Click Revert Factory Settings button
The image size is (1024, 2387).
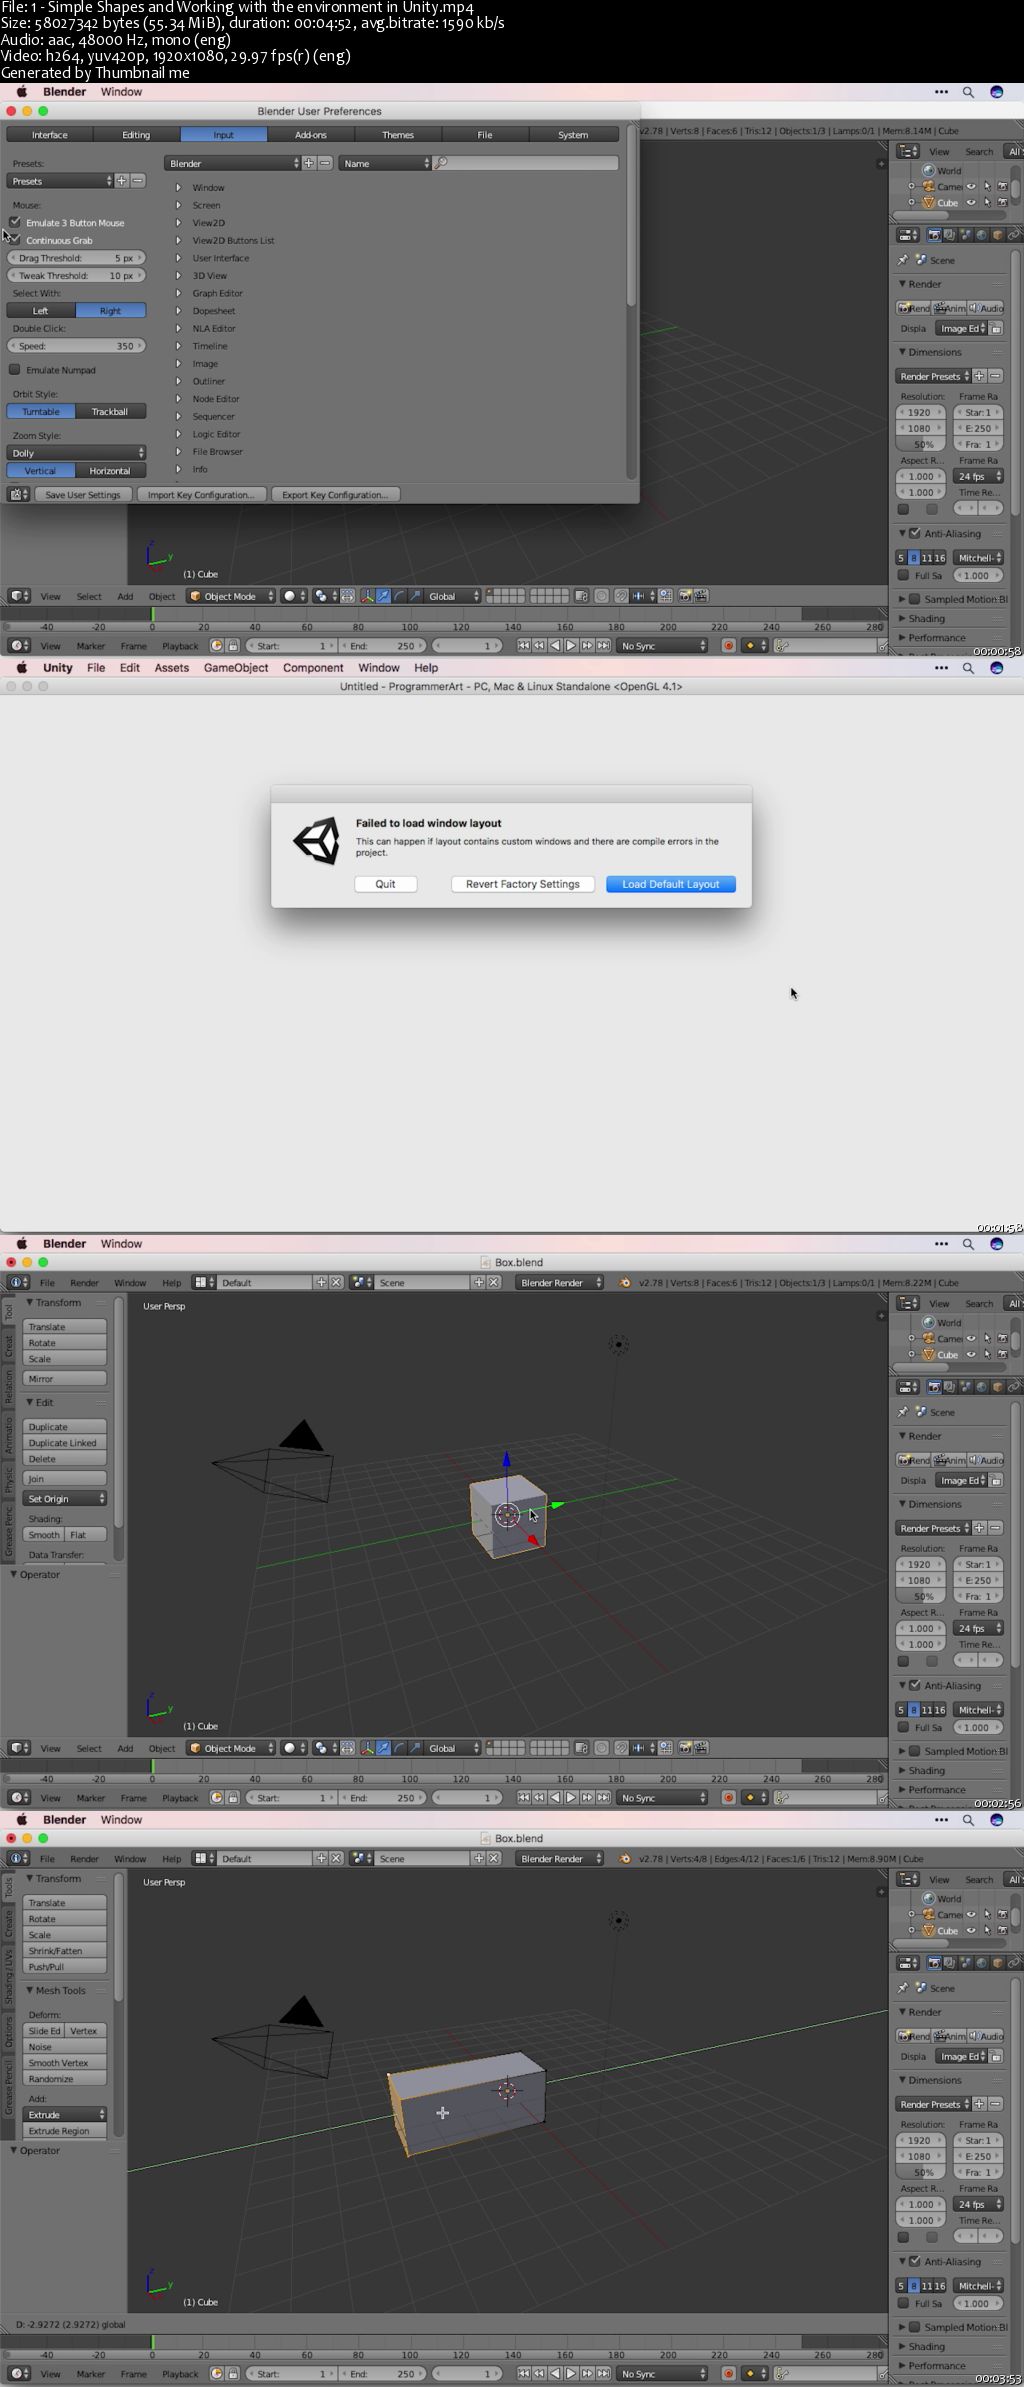(x=523, y=884)
